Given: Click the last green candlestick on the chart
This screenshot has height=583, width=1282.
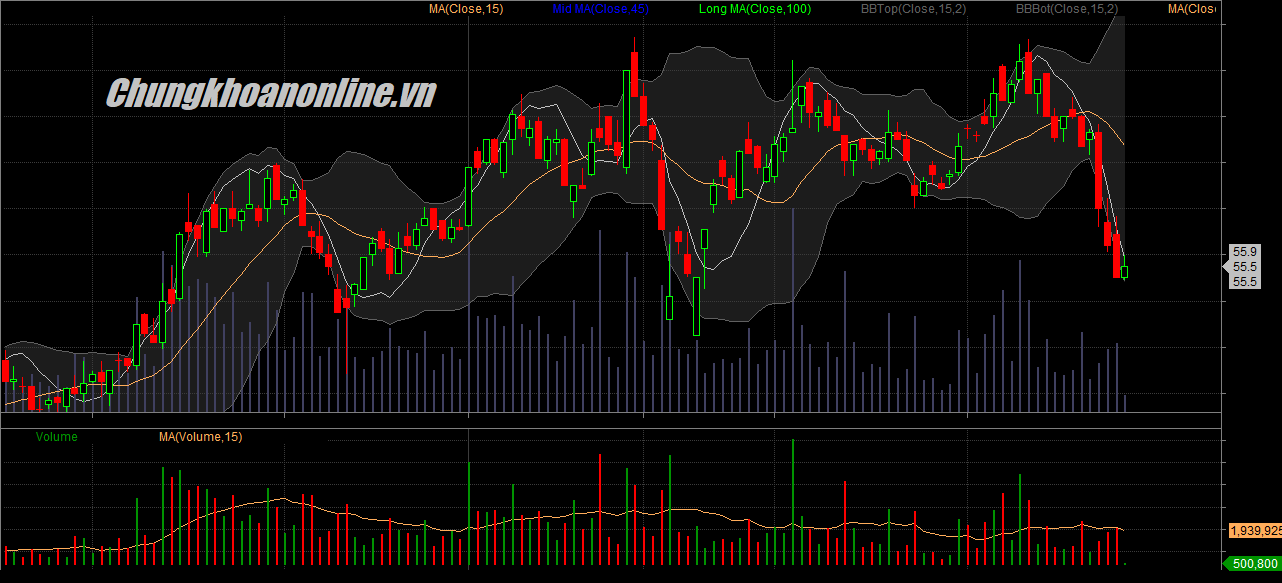Looking at the screenshot, I should tap(1125, 270).
